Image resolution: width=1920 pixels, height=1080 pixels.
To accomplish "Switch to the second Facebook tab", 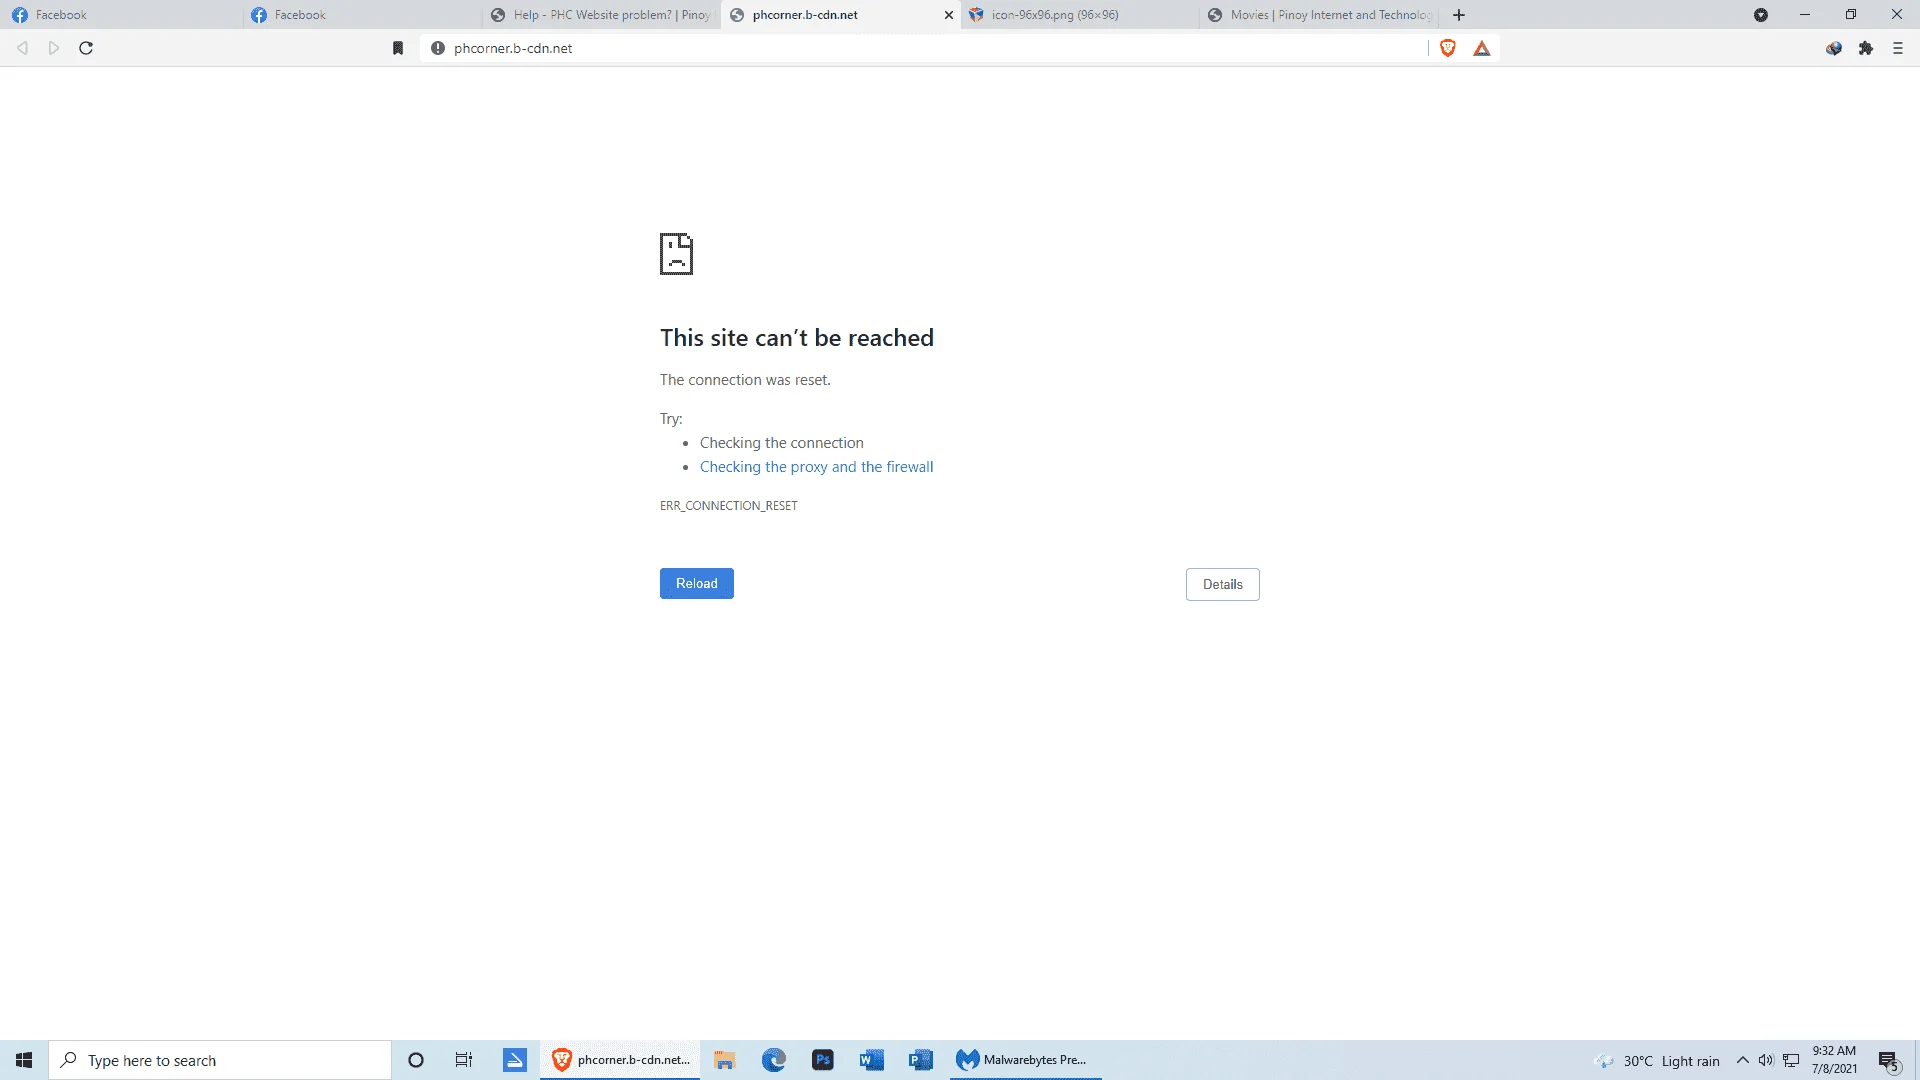I will point(360,15).
